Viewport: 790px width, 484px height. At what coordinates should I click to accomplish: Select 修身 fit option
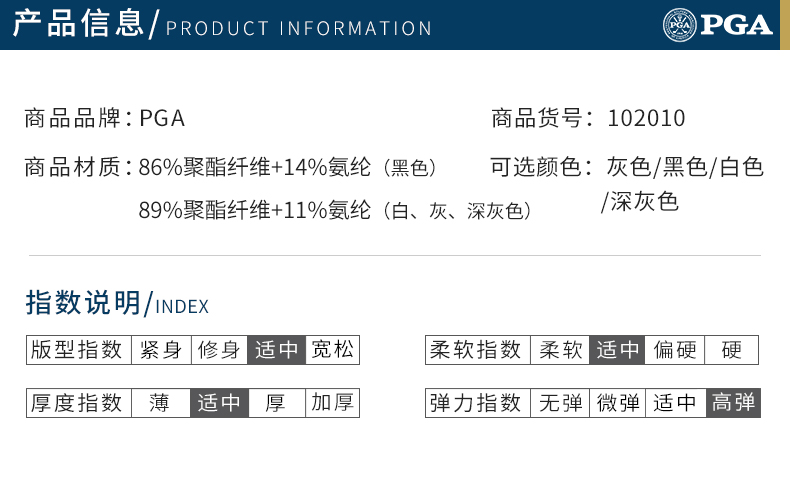(219, 350)
